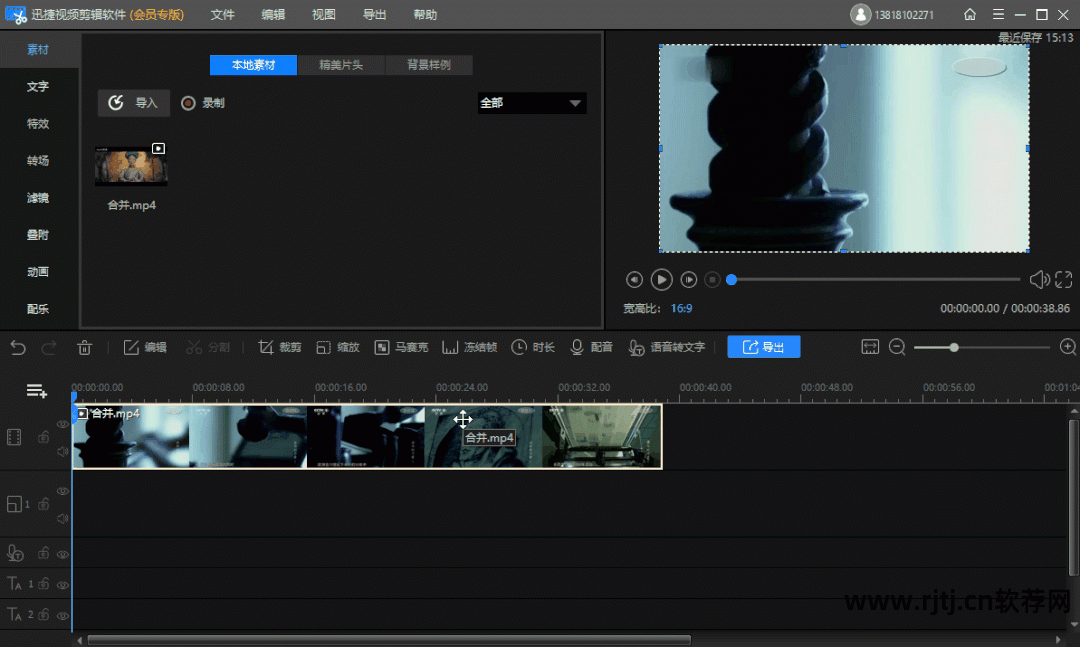The image size is (1080, 647).
Task: Open the 特效 effects sidebar panel
Action: click(x=38, y=123)
